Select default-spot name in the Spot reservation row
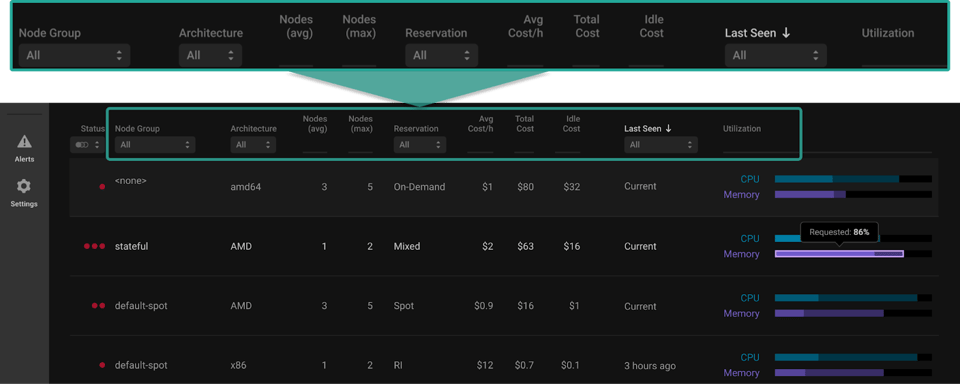 [141, 306]
